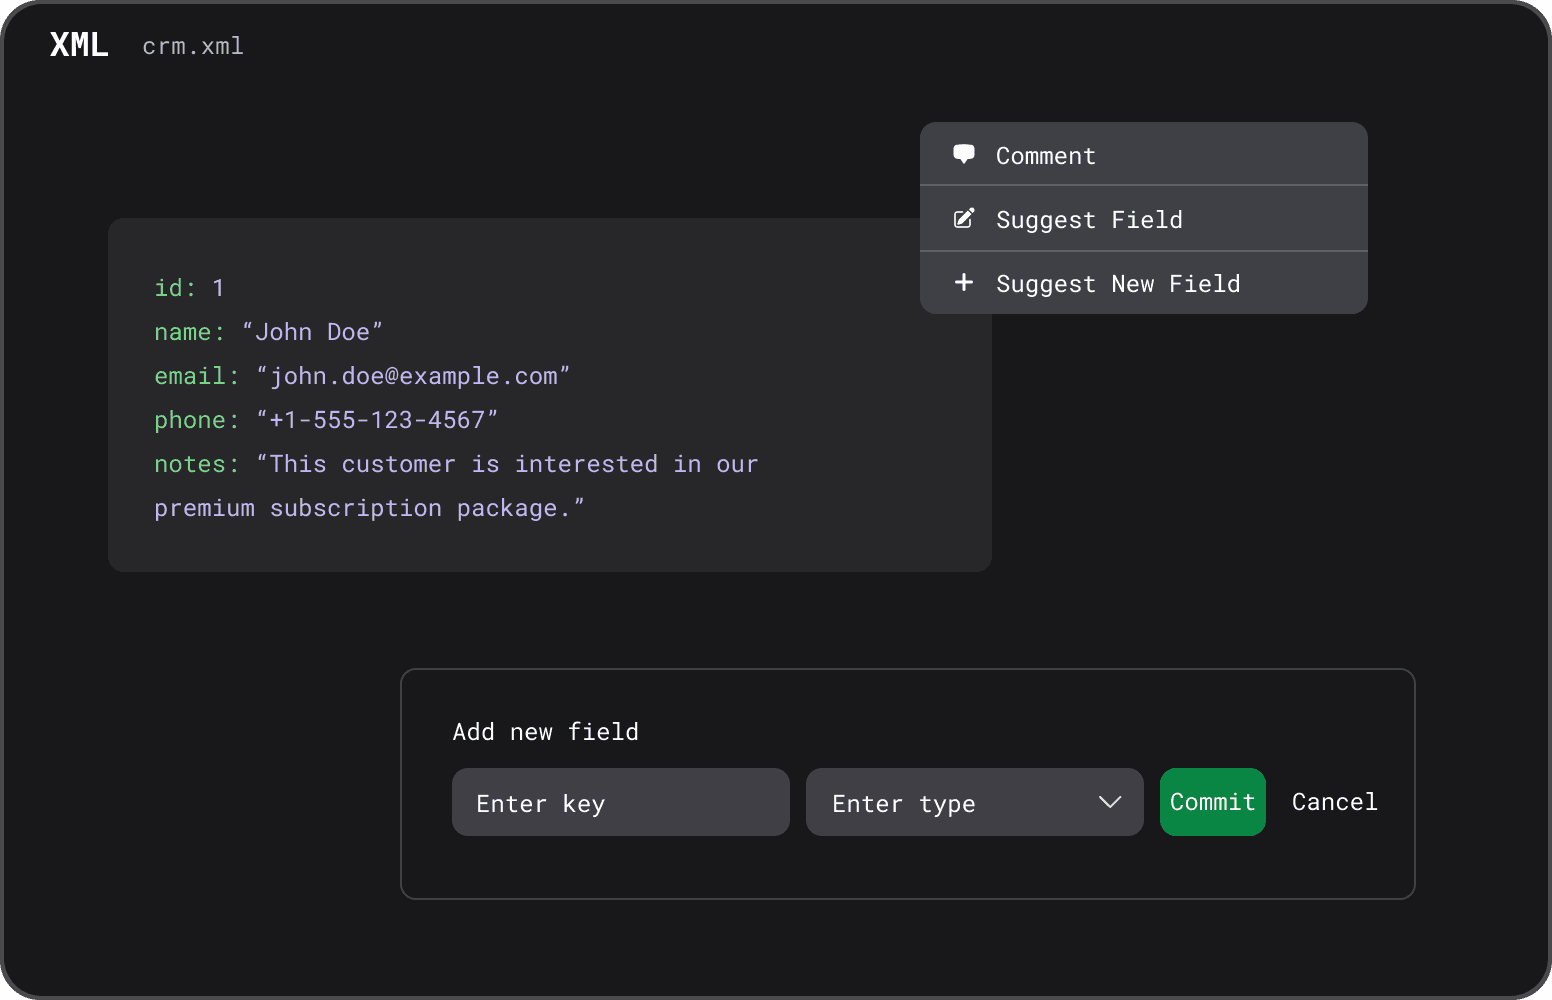Viewport: 1552px width, 1000px height.
Task: Click the notes field label
Action: coord(190,463)
